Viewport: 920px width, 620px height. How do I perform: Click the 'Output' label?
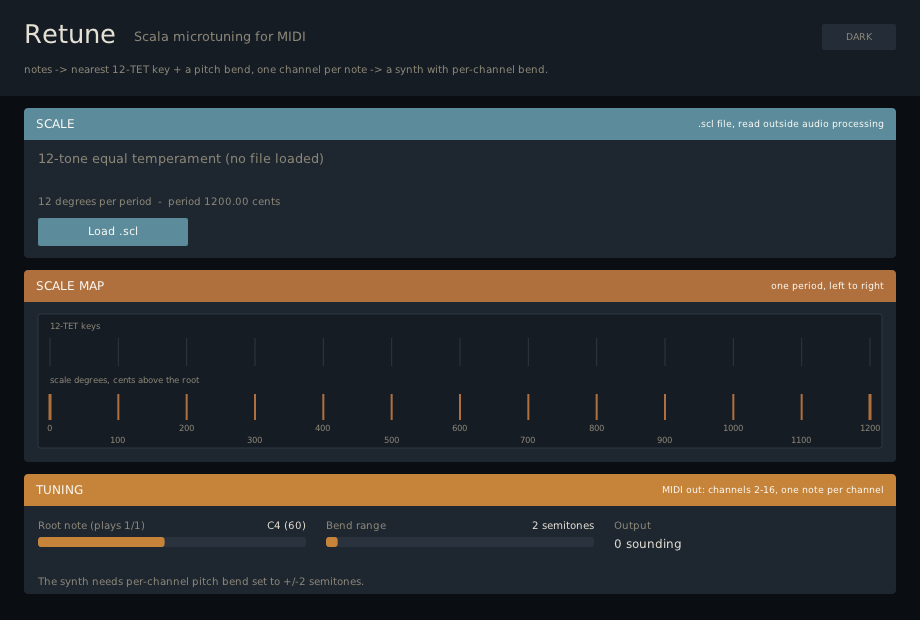[632, 526]
